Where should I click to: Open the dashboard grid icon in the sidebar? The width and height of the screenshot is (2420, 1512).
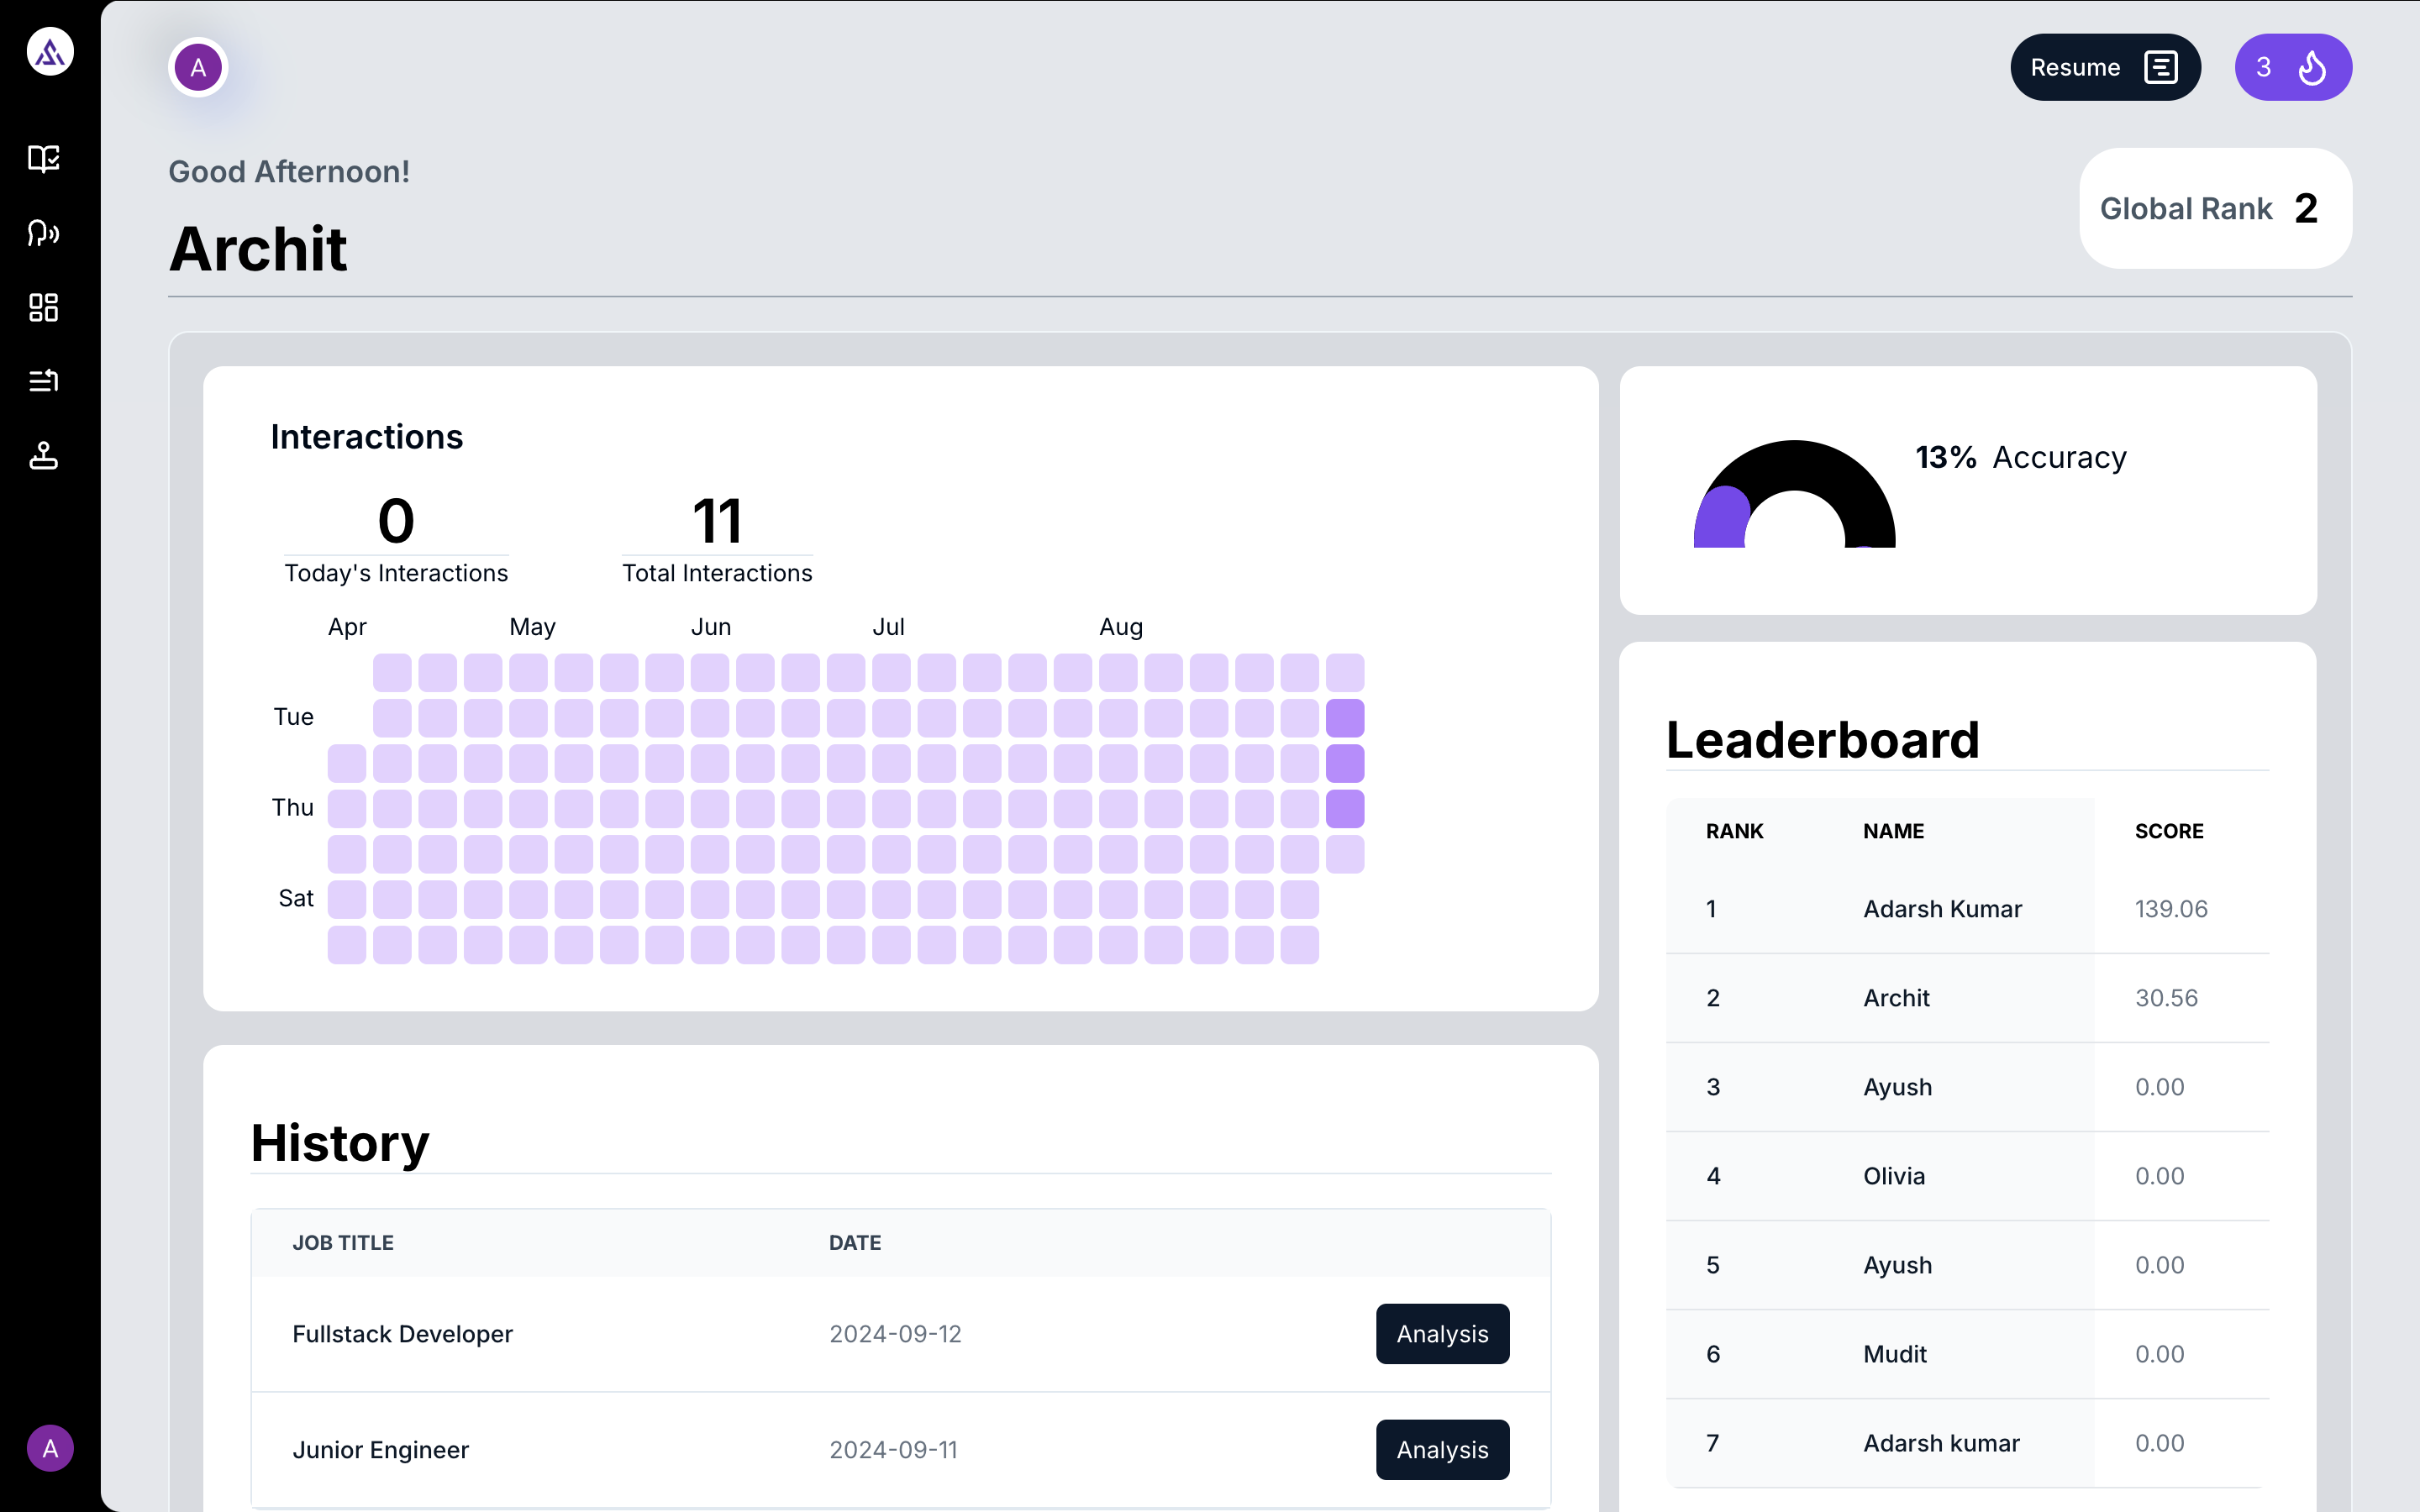[x=44, y=307]
